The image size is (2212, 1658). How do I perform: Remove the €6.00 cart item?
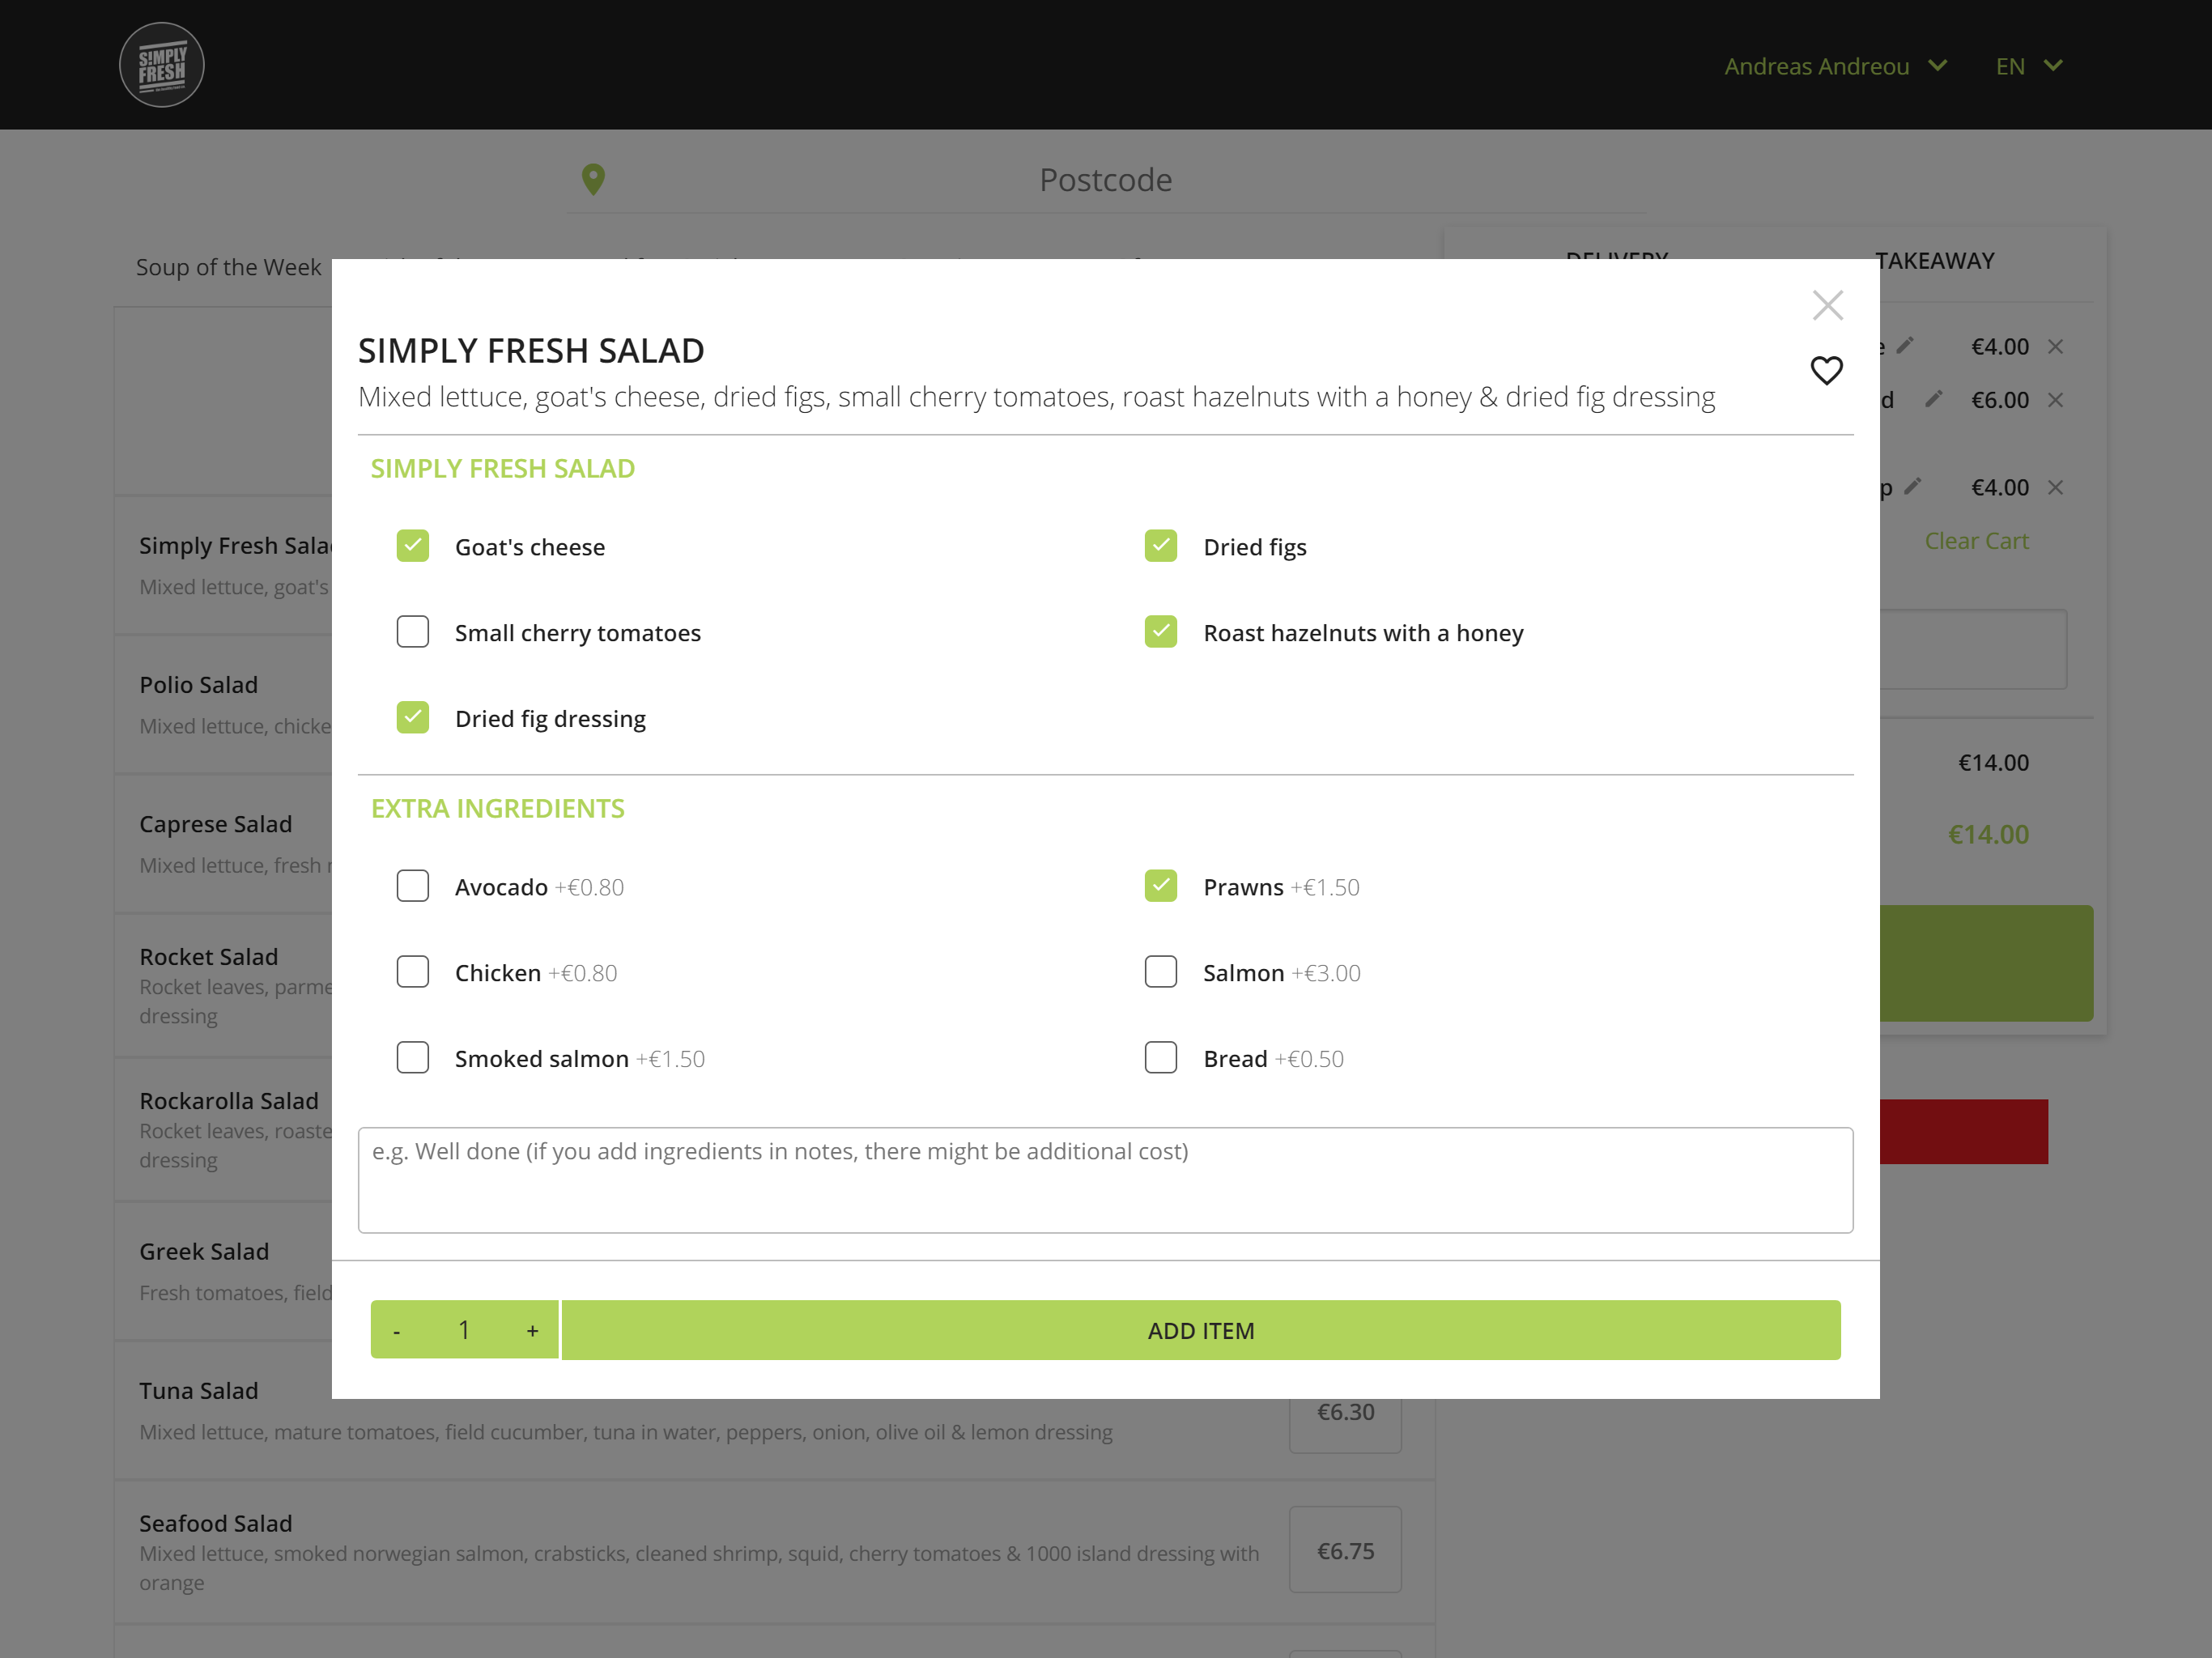(2055, 400)
